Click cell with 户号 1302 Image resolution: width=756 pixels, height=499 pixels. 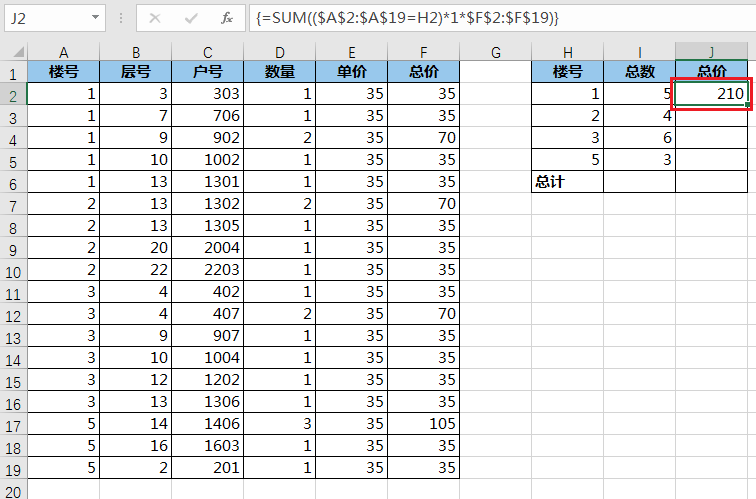[x=207, y=204]
